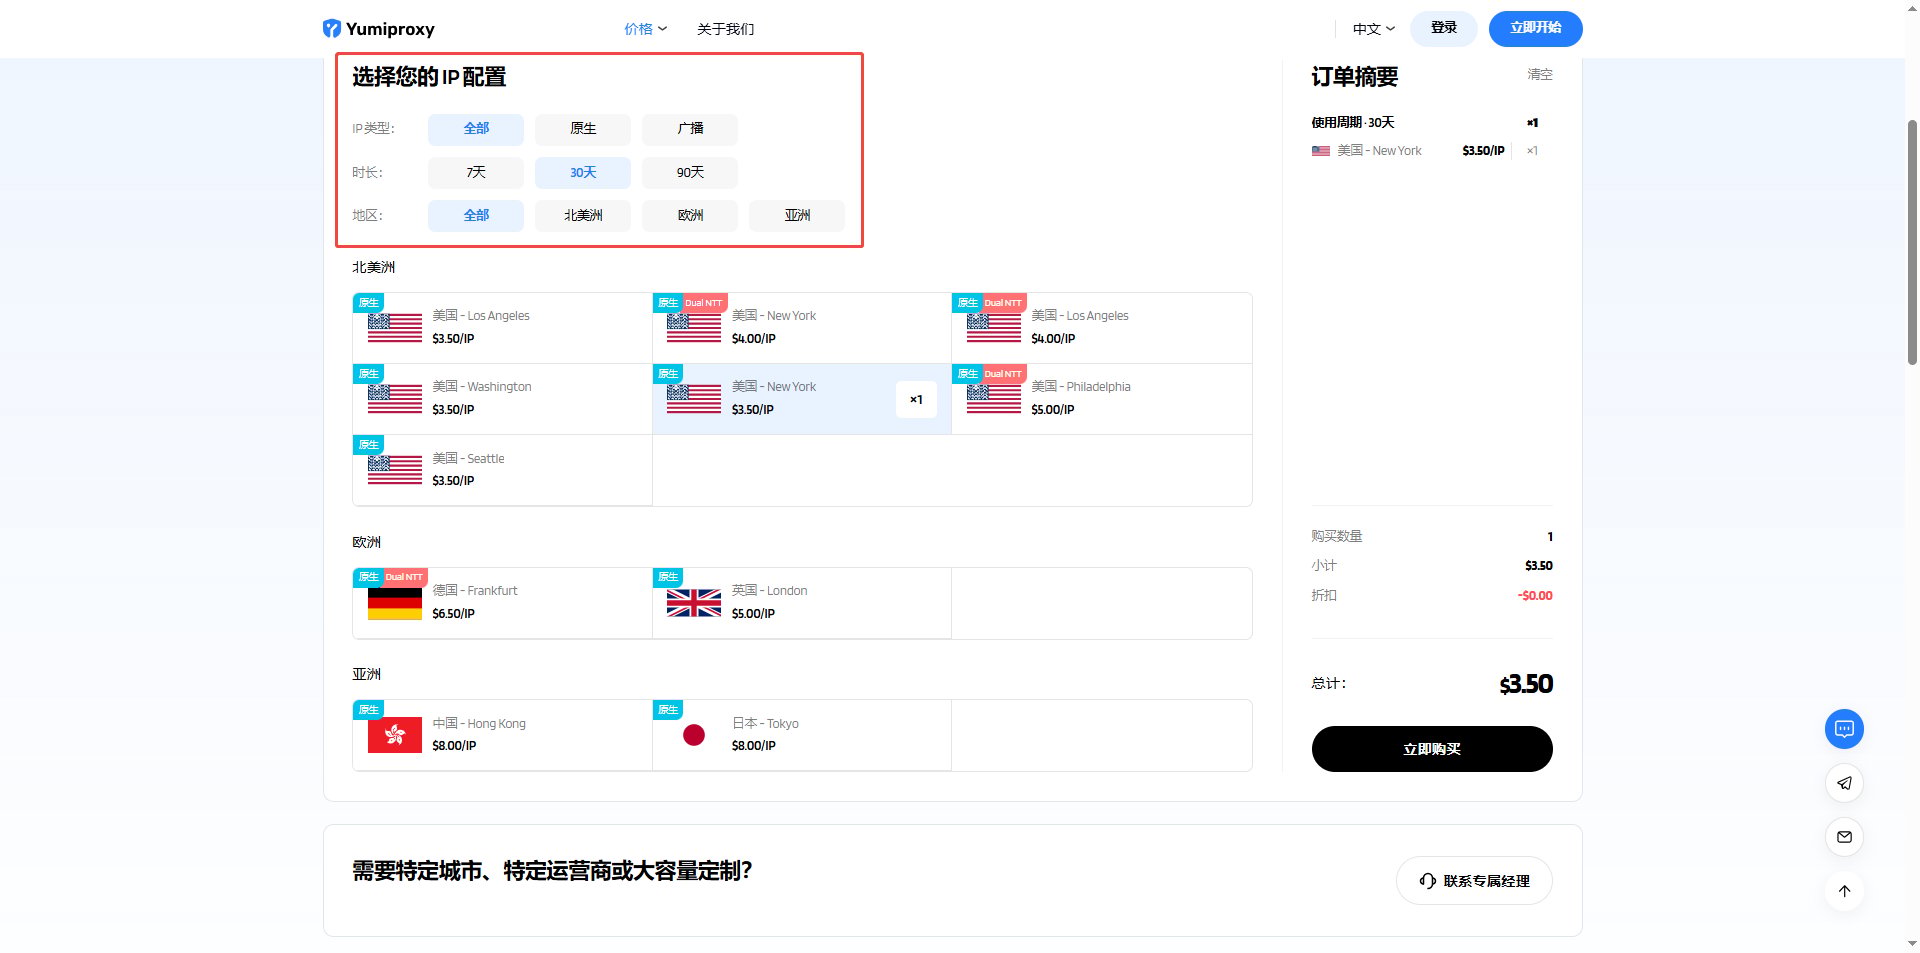Click ×1 quantity in order summary row

(x=1532, y=151)
